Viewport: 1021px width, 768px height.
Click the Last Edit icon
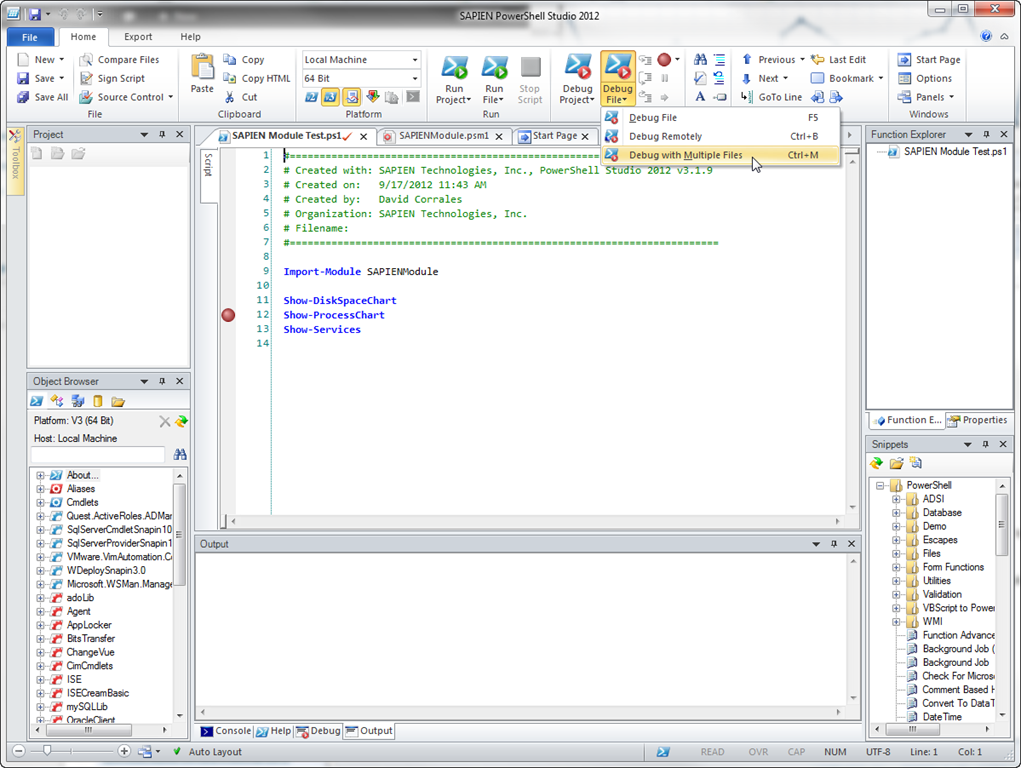click(817, 59)
